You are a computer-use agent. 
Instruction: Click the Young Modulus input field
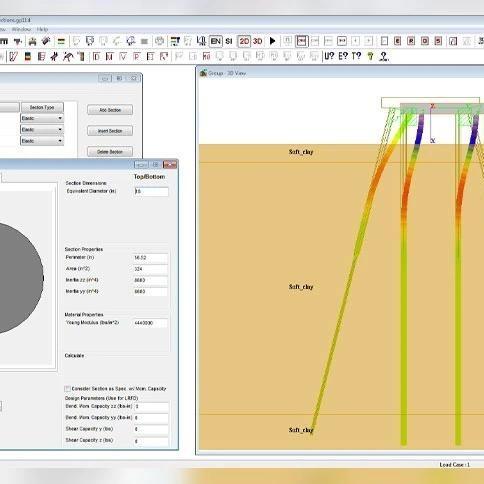click(x=151, y=323)
